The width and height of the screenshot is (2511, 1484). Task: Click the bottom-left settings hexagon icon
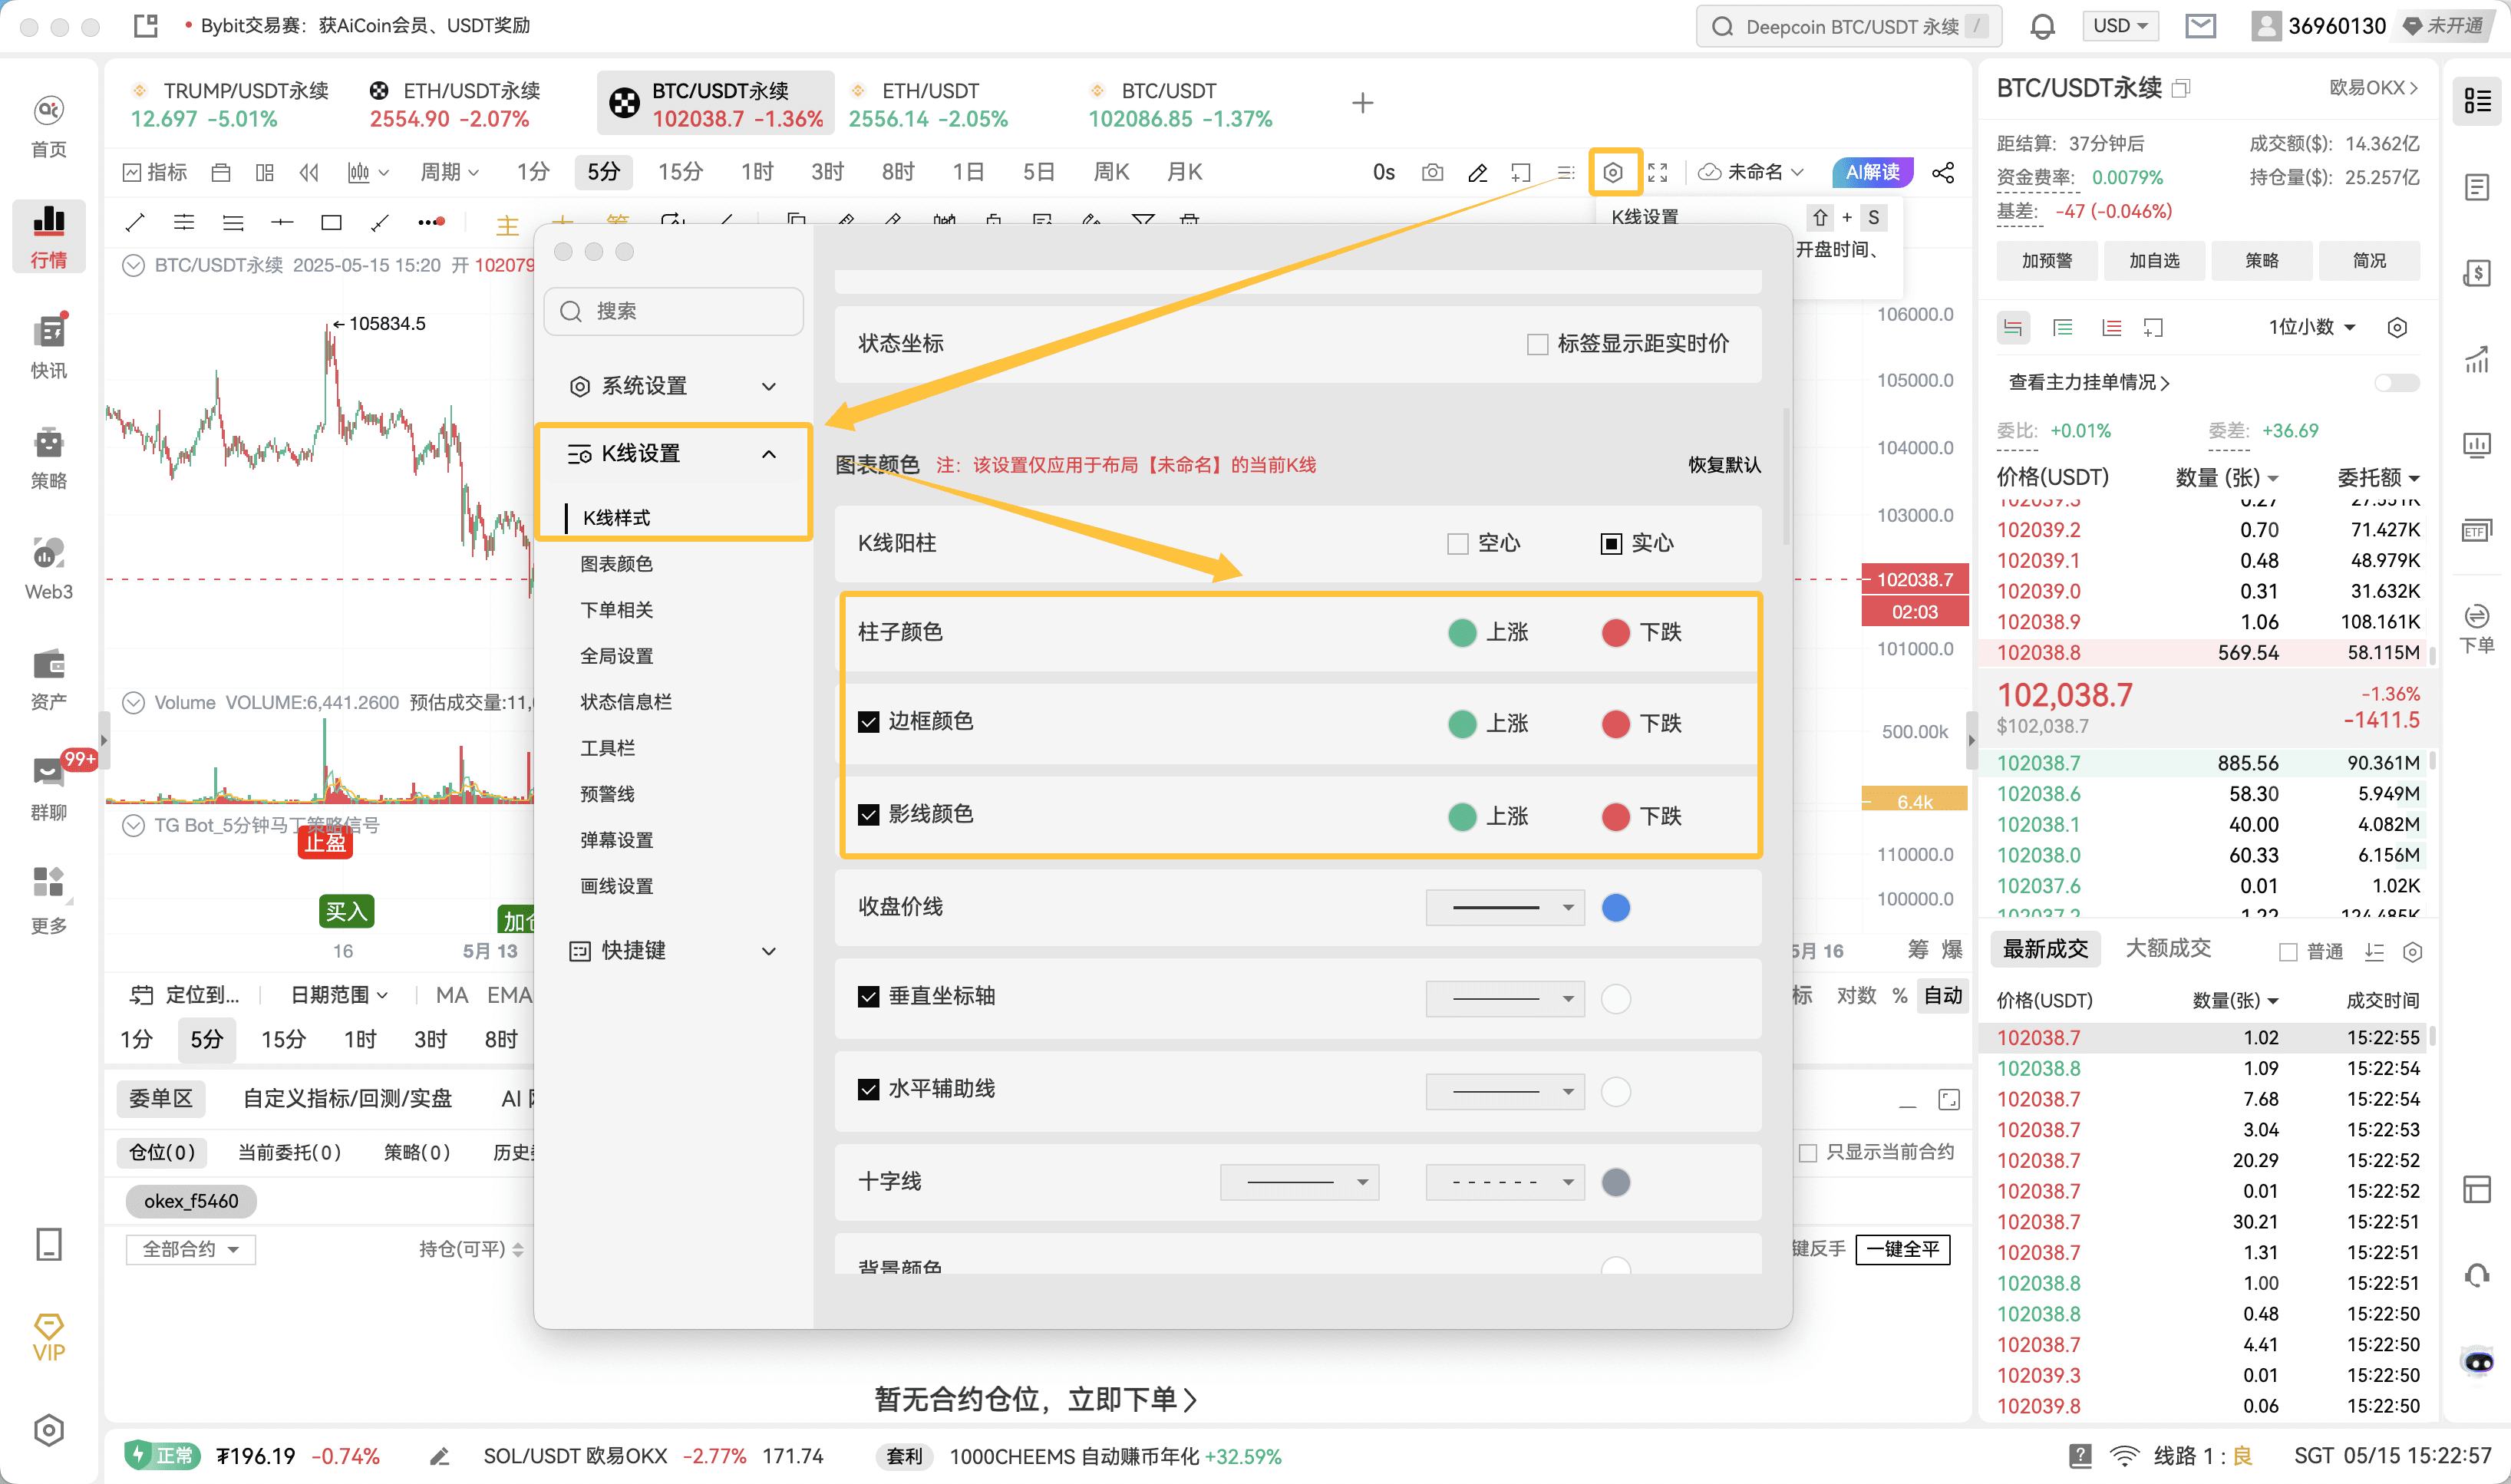(48, 1430)
